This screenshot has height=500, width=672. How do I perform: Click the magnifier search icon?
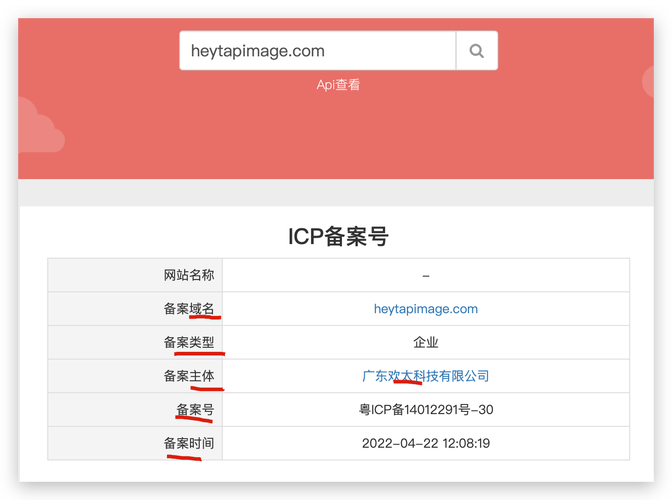pyautogui.click(x=476, y=51)
